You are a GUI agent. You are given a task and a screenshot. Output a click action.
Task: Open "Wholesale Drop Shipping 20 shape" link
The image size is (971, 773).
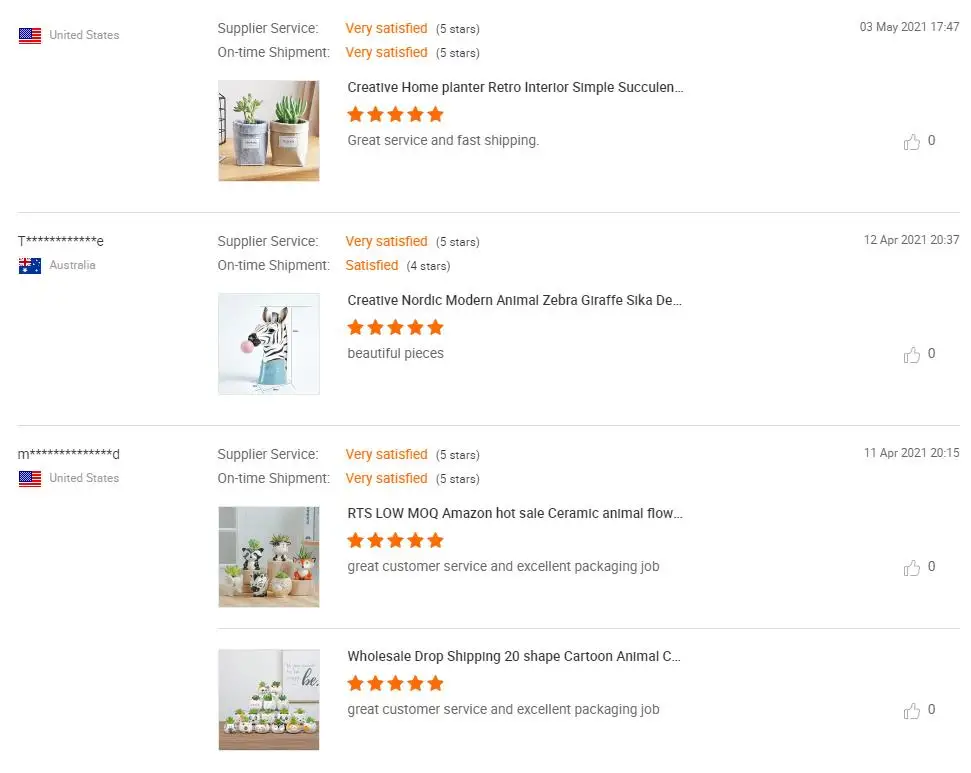point(515,657)
